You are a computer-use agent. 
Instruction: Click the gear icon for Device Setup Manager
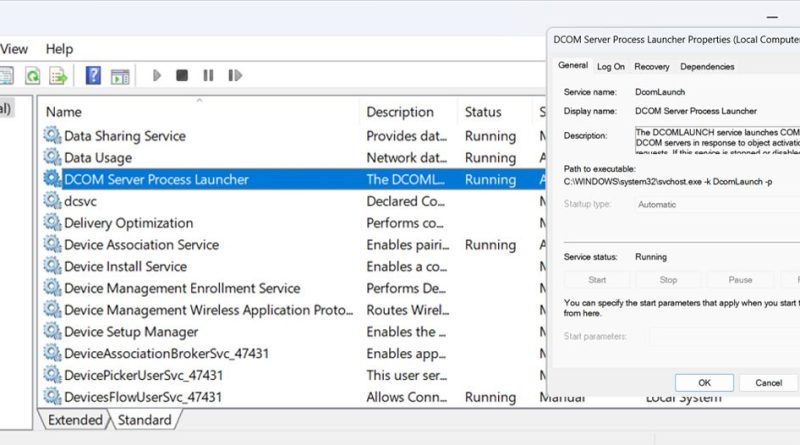[52, 331]
